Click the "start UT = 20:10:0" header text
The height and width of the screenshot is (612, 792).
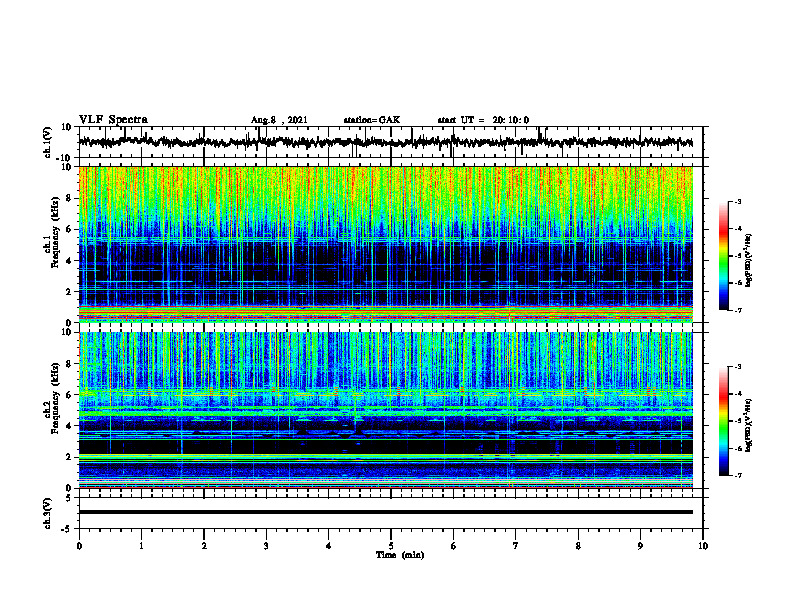coord(483,120)
